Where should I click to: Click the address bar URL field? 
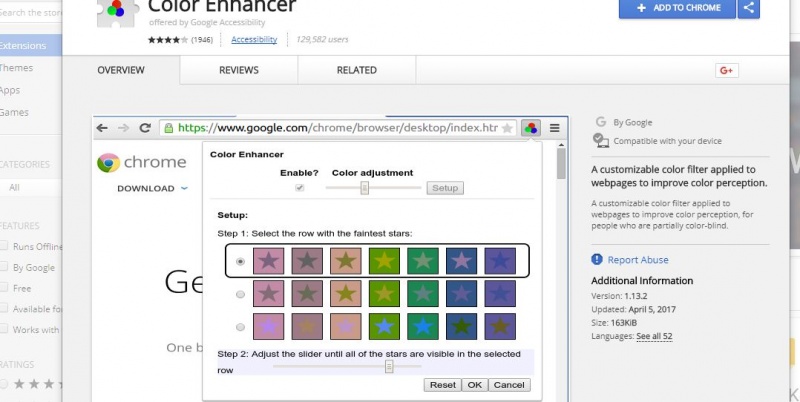[337, 128]
